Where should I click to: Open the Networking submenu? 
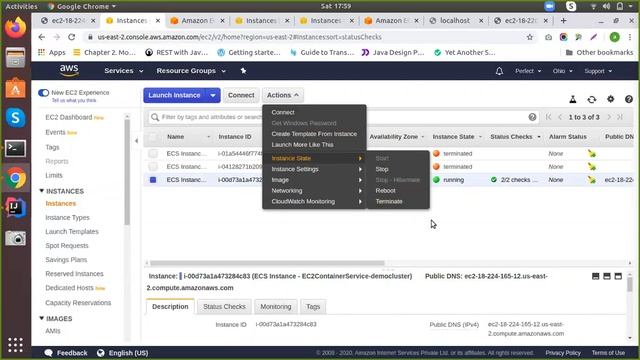pos(314,191)
